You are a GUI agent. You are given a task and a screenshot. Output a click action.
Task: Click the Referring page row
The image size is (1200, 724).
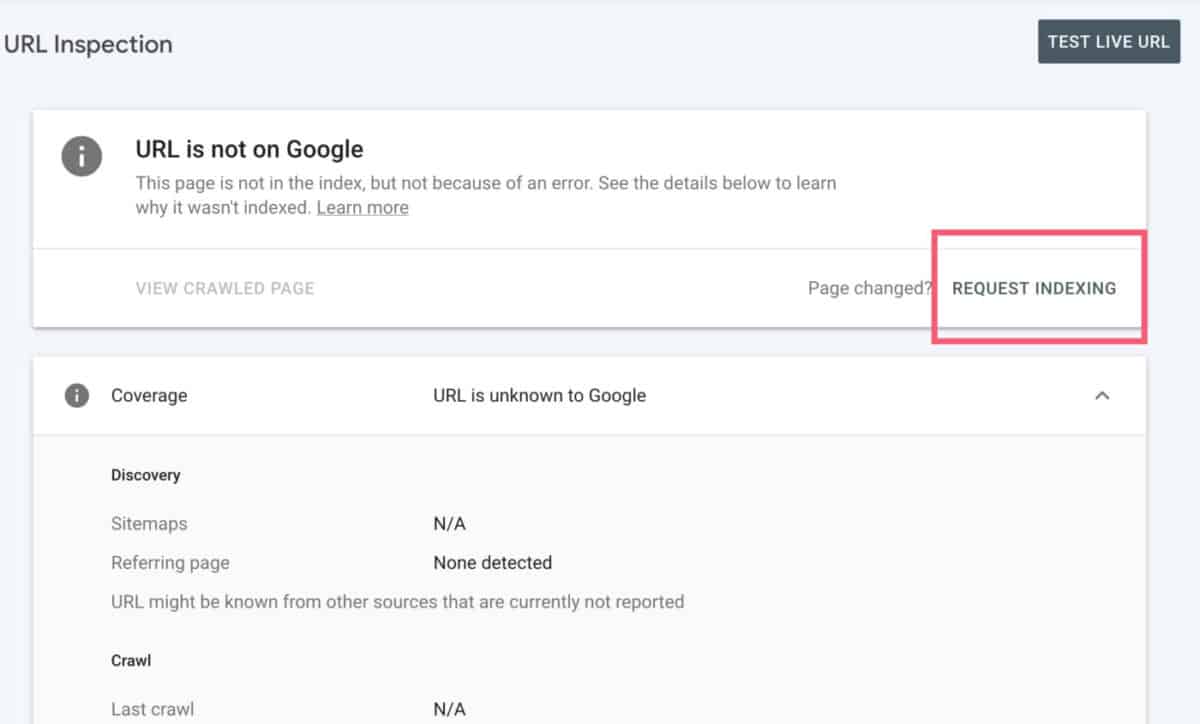pyautogui.click(x=170, y=562)
